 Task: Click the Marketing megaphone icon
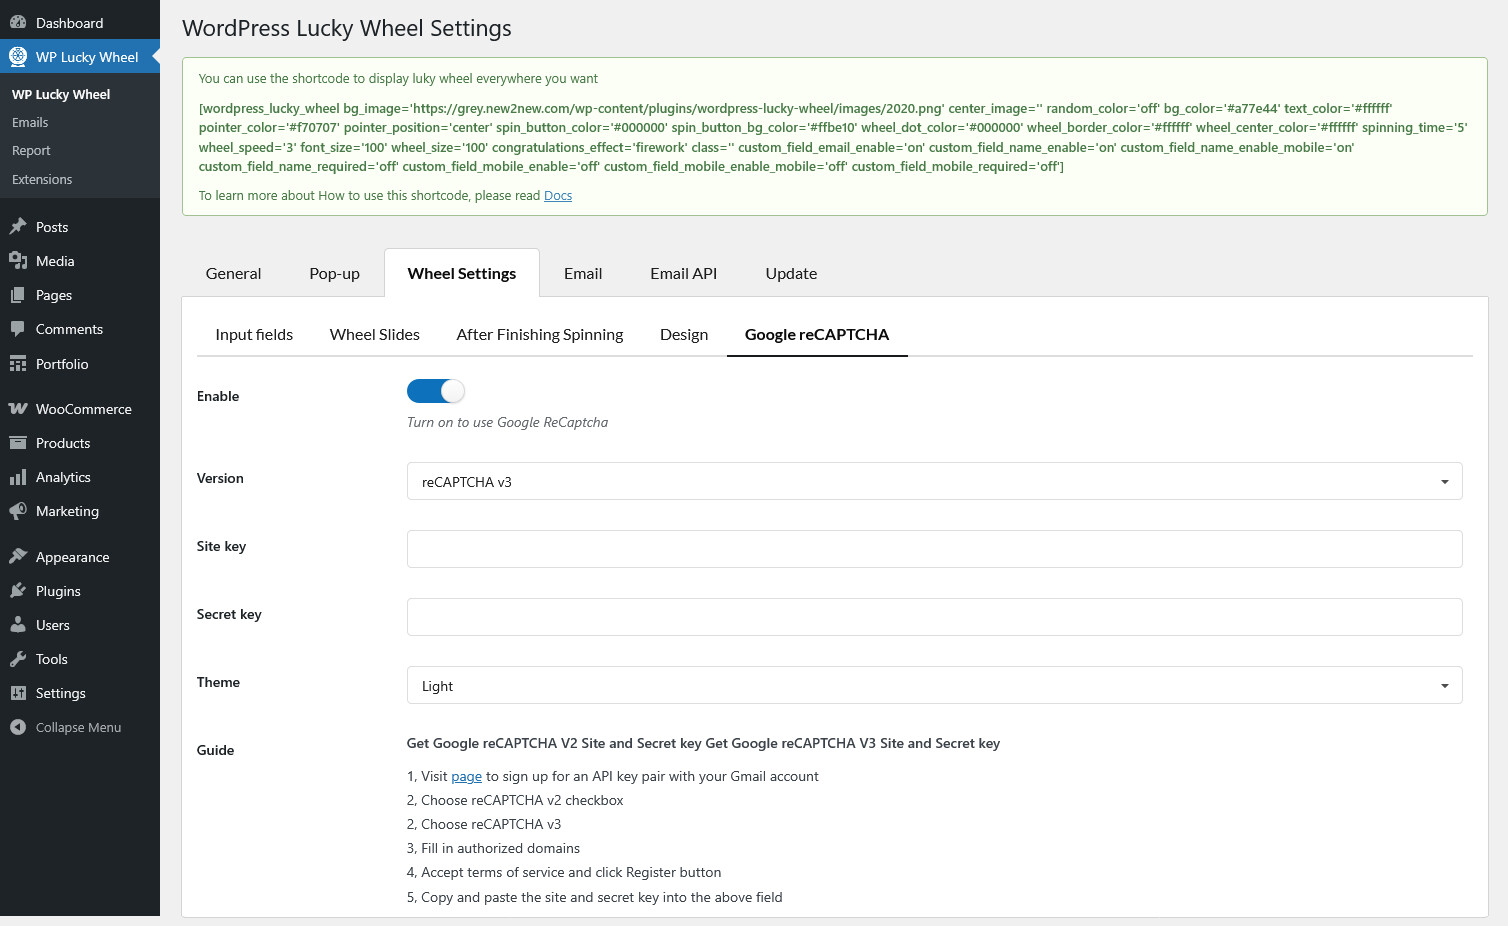point(18,511)
